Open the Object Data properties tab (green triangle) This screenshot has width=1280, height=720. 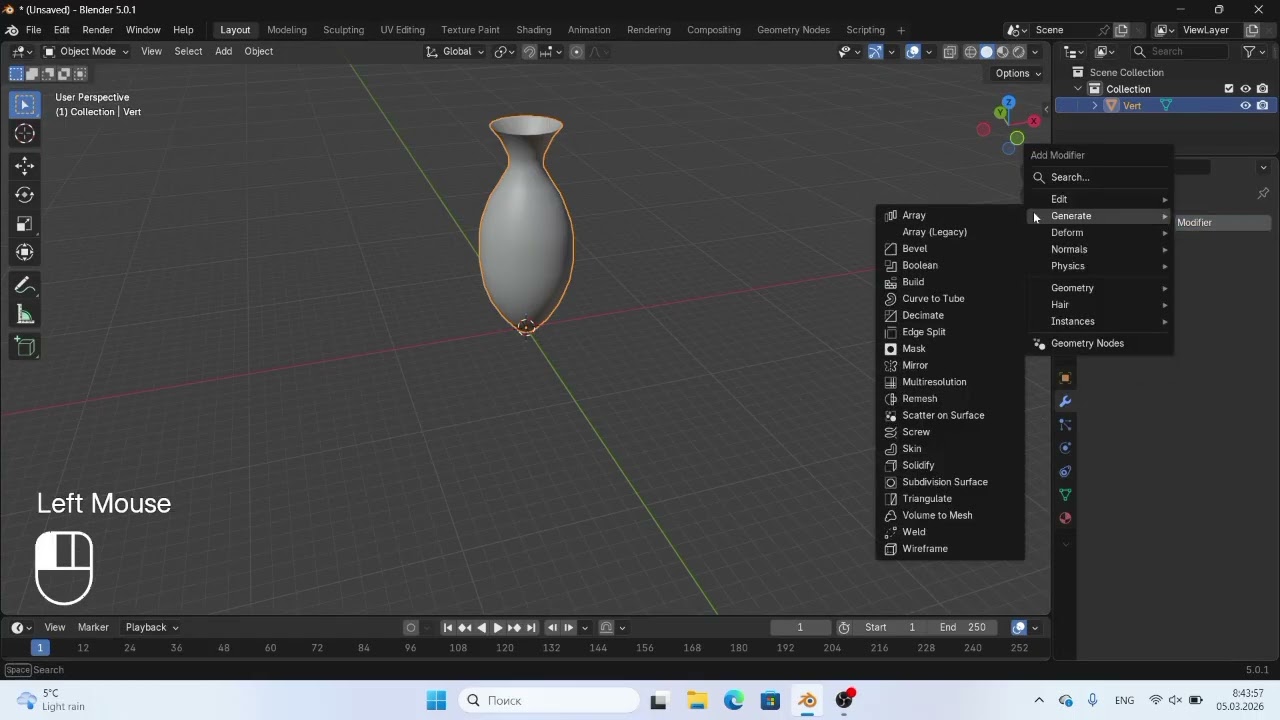click(1065, 495)
